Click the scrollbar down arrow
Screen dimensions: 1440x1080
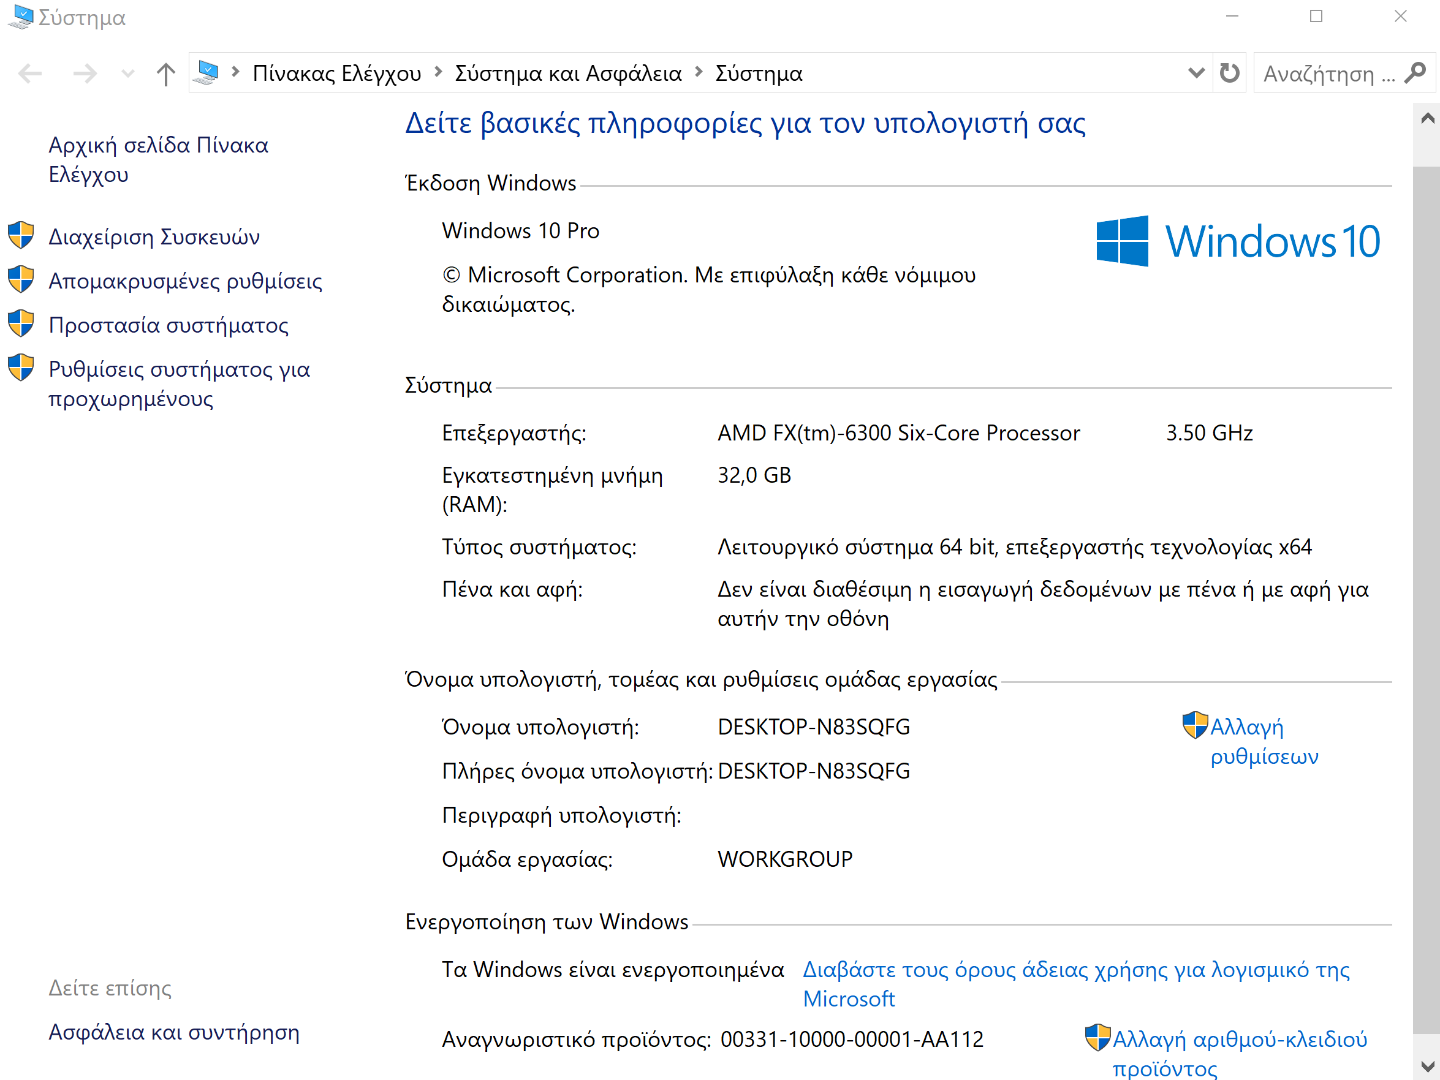pyautogui.click(x=1427, y=1066)
